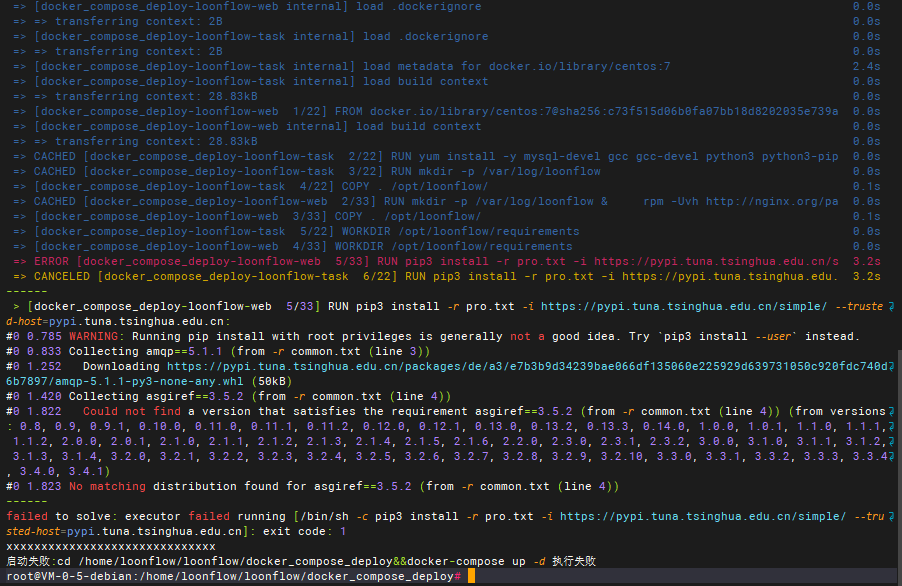Image resolution: width=902 pixels, height=586 pixels.
Task: Click 'load metadata for docker.io/library/centos:7' line
Action: pyautogui.click(x=446, y=67)
